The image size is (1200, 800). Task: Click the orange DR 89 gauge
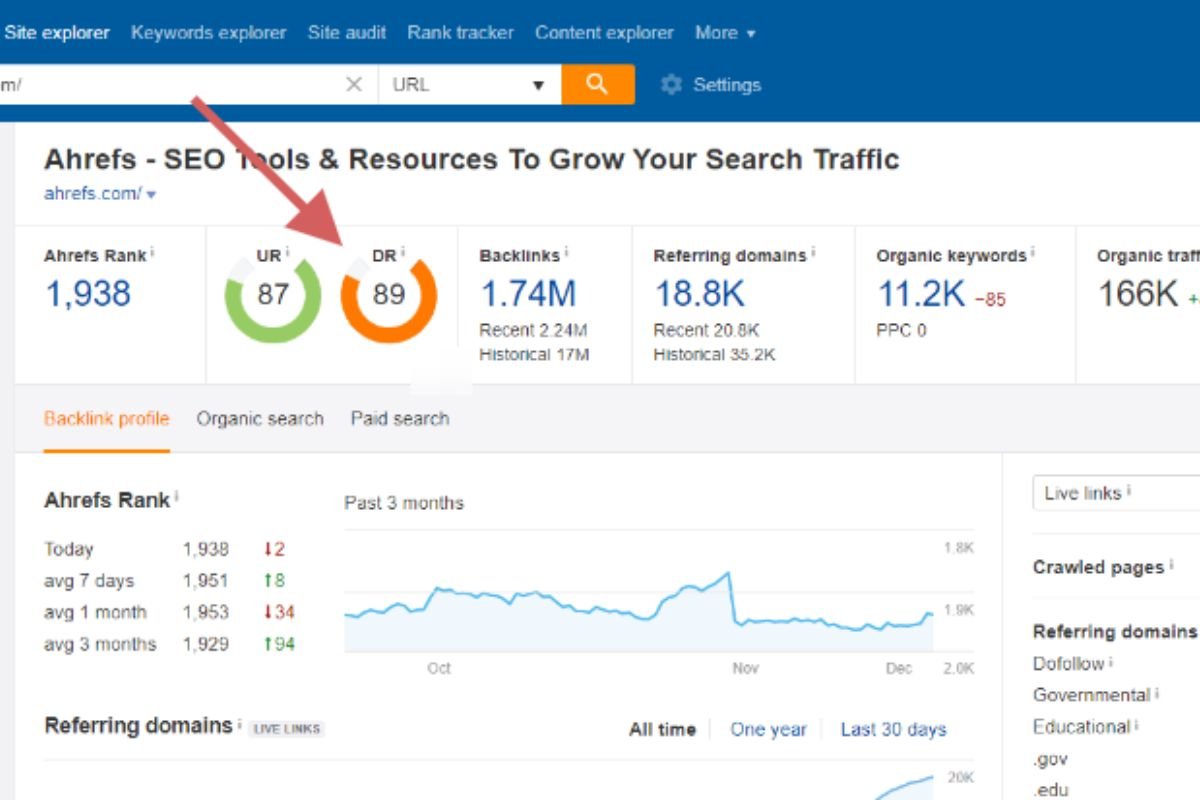click(x=388, y=296)
